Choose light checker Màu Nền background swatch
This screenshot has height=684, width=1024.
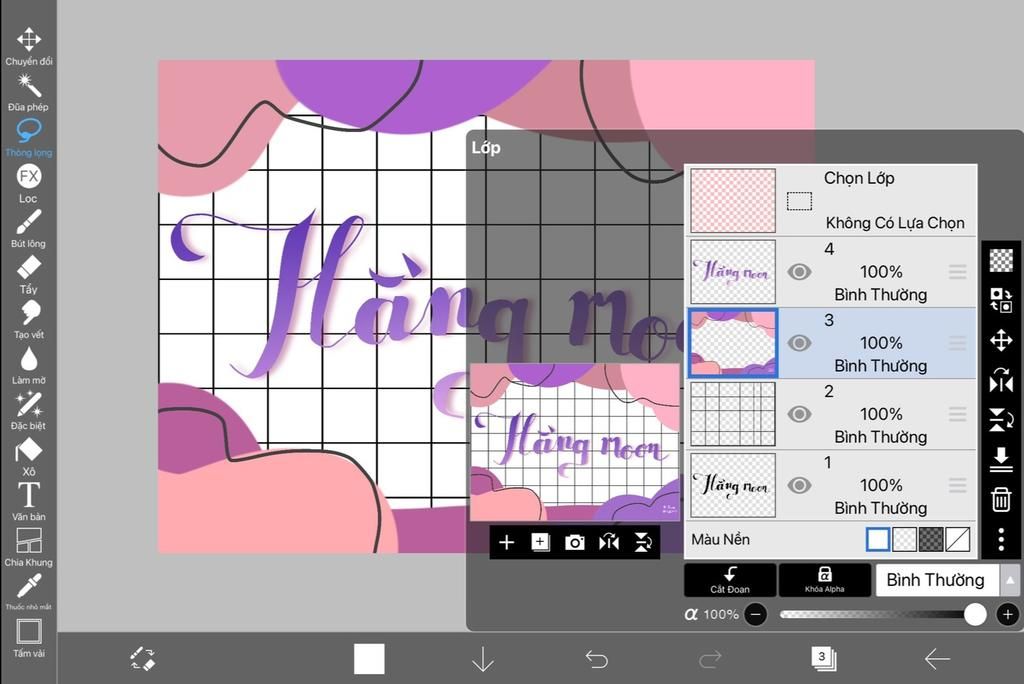(904, 540)
